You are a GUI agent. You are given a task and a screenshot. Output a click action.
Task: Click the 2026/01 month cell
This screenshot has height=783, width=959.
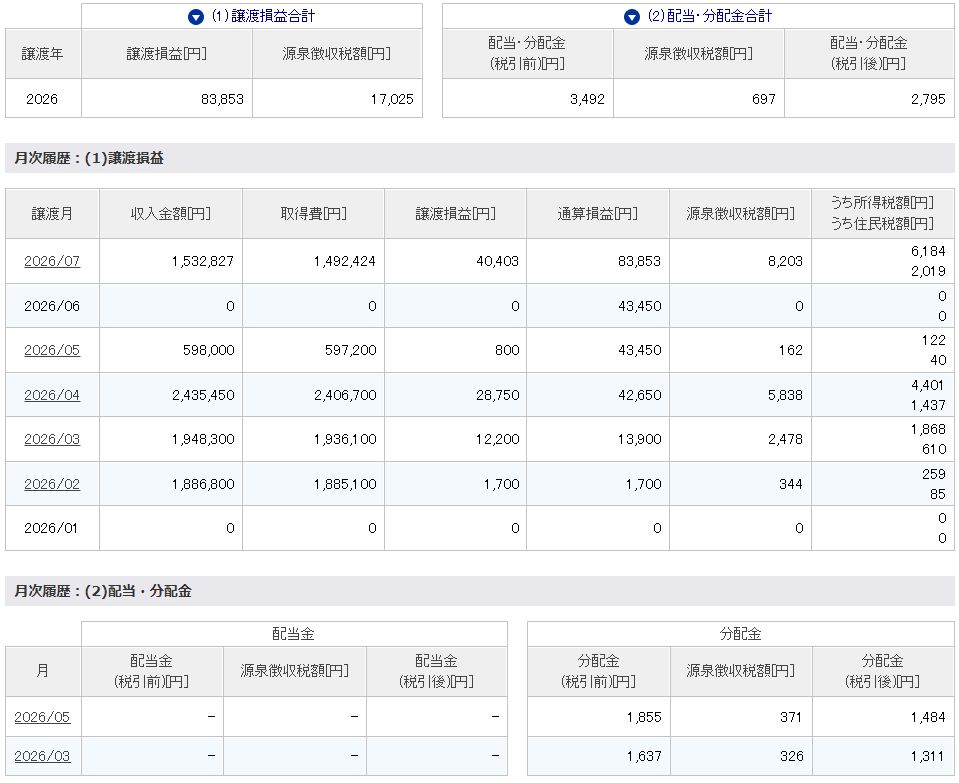(x=51, y=528)
